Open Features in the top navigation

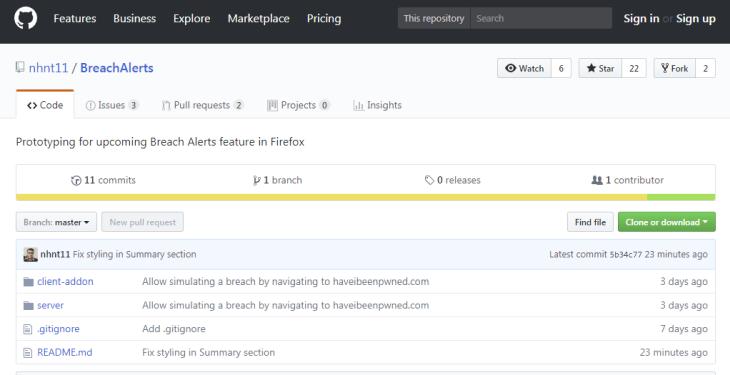[x=75, y=19]
